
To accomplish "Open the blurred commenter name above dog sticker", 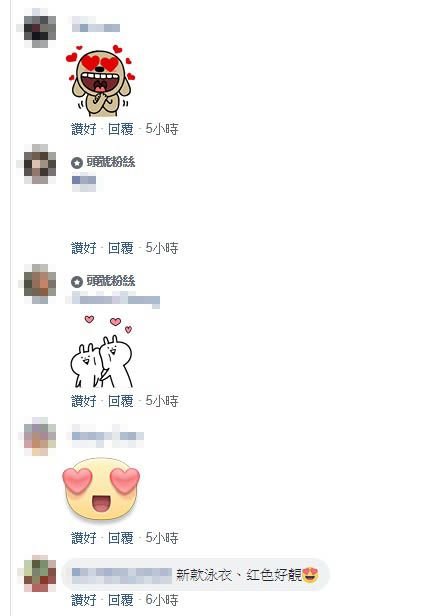I will point(96,28).
